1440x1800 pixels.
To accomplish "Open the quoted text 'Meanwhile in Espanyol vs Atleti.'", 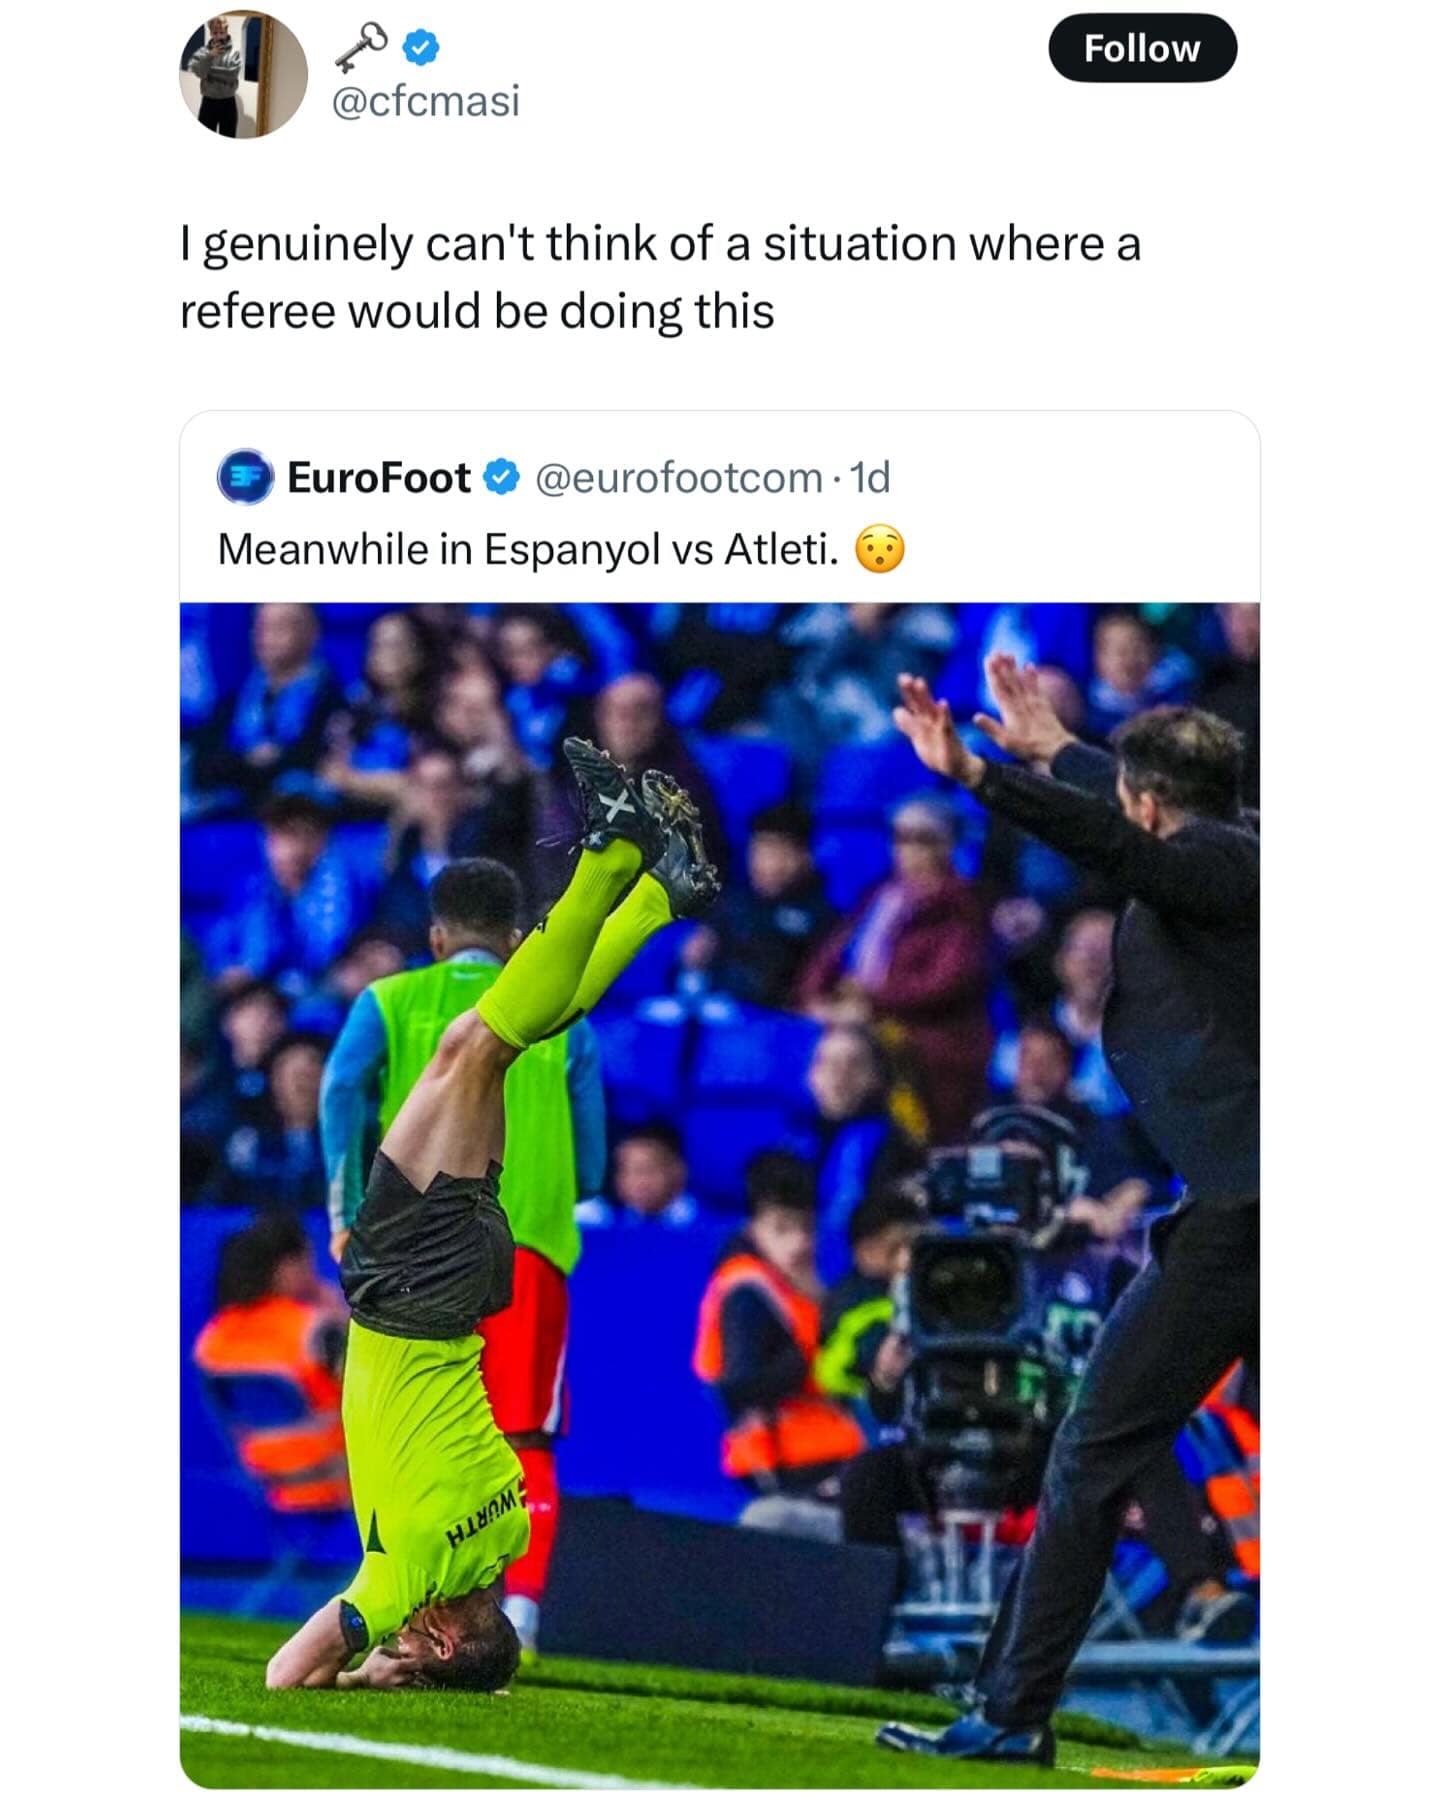I will click(528, 549).
